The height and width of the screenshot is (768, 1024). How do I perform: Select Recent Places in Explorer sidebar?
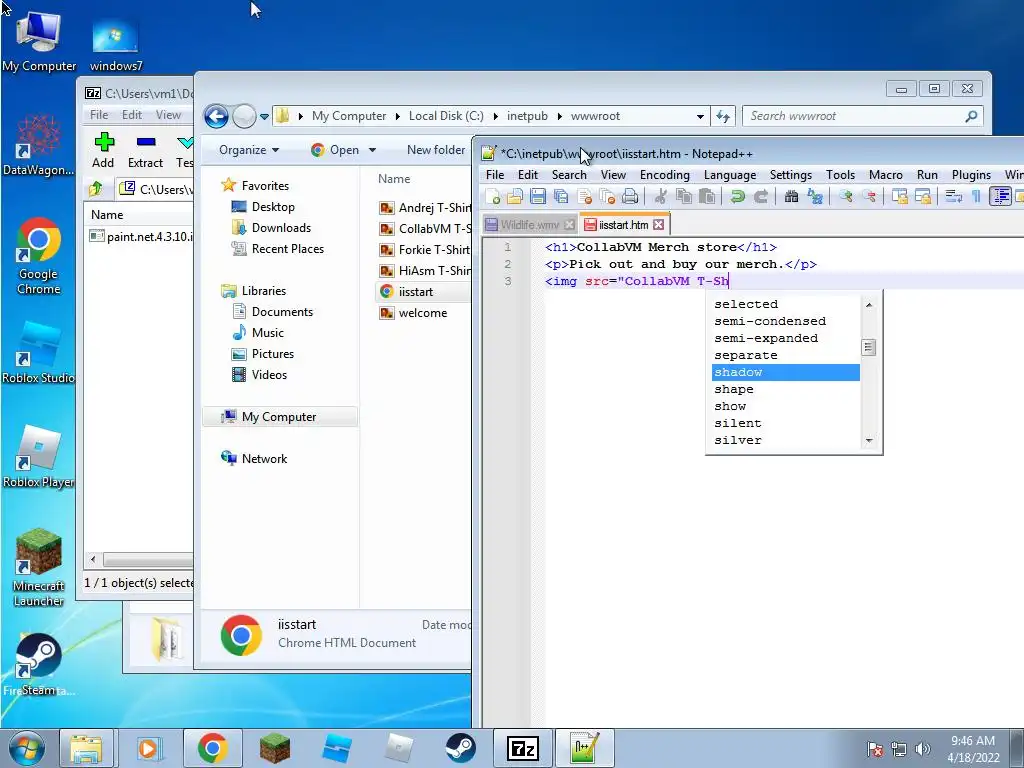tap(287, 249)
